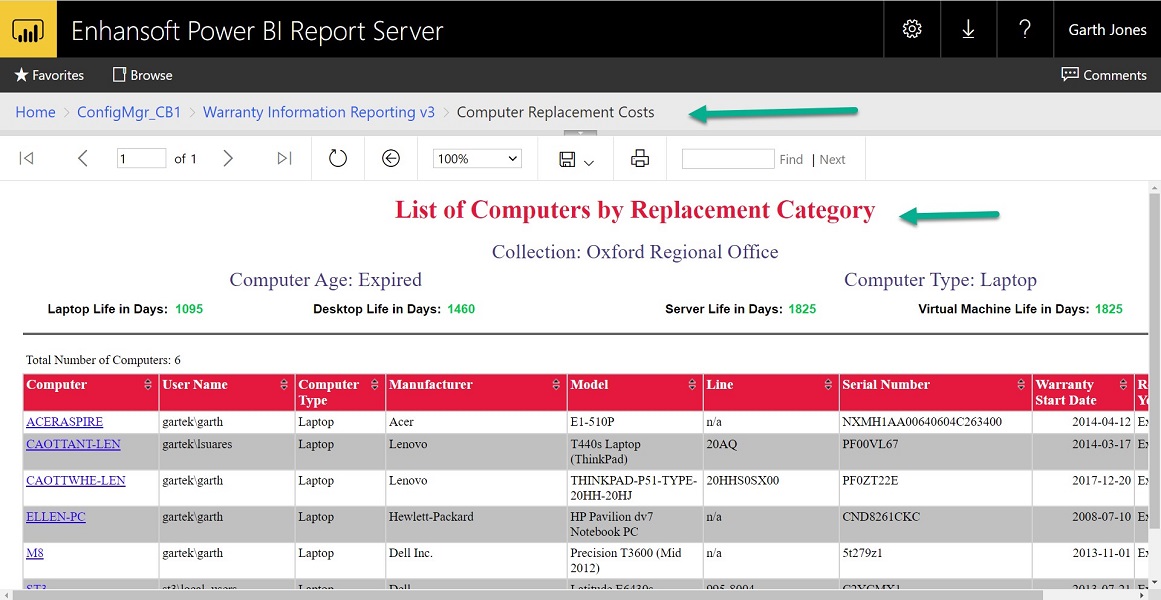Image resolution: width=1161 pixels, height=600 pixels.
Task: Open the M8 computer link
Action: [35, 553]
